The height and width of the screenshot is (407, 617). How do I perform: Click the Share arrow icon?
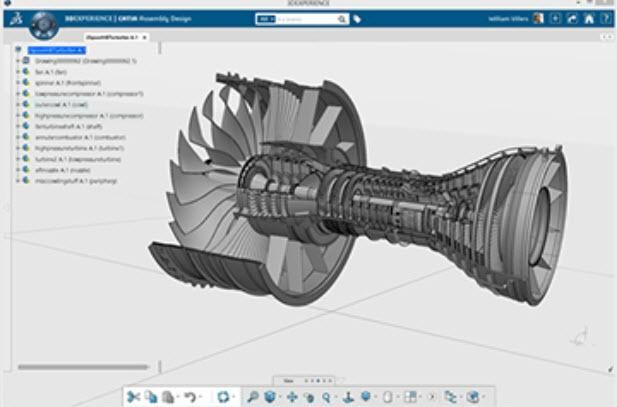(x=573, y=18)
